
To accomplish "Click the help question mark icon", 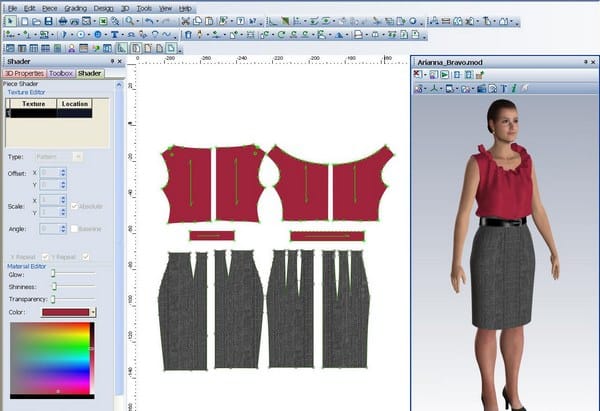I will (240, 21).
